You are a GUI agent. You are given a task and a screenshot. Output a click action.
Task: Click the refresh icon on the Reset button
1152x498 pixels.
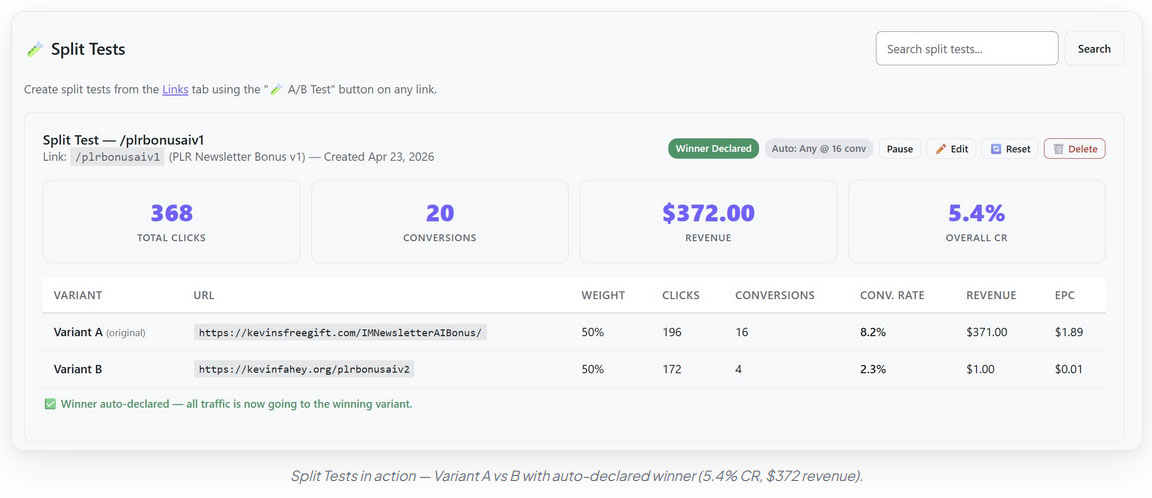(996, 149)
